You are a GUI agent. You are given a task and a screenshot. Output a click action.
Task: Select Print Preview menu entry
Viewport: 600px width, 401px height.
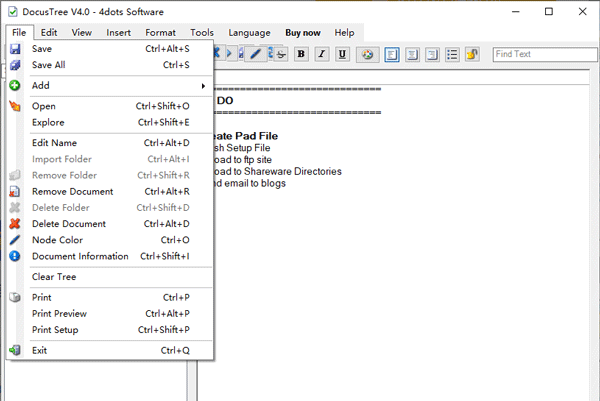[x=110, y=313]
